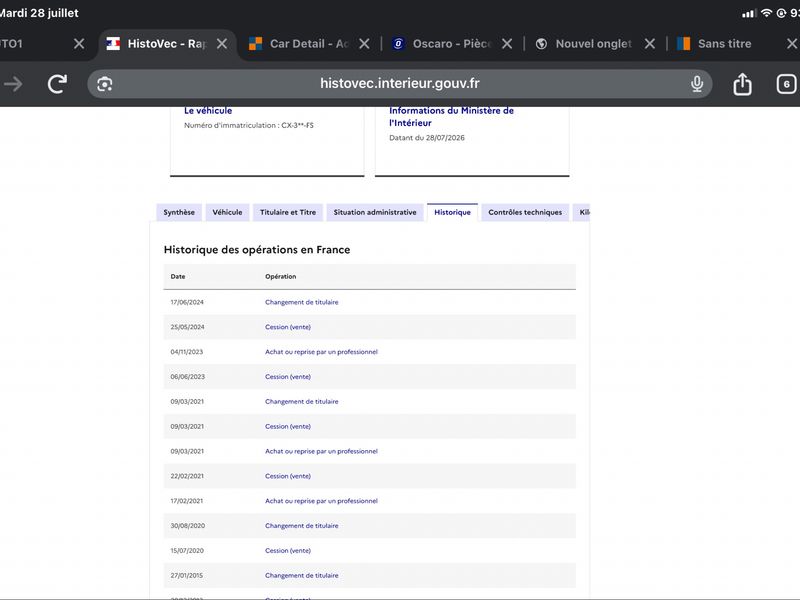This screenshot has width=800, height=600.
Task: Click the date cell 04/11/2023
Action: pyautogui.click(x=187, y=352)
